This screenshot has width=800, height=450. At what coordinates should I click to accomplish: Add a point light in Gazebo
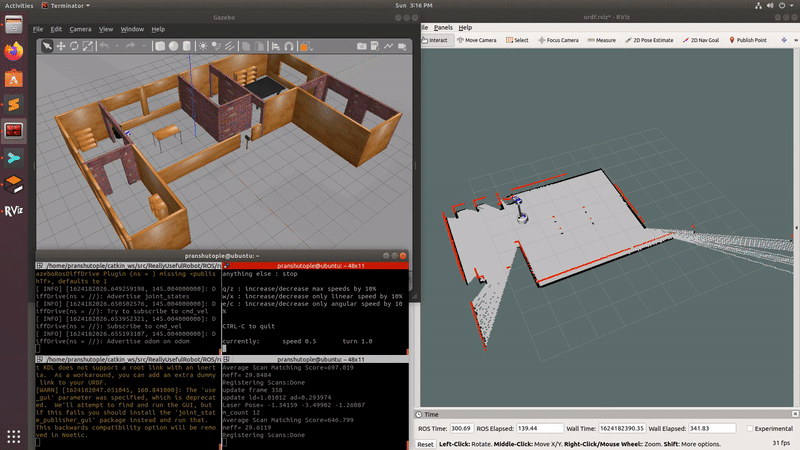pyautogui.click(x=203, y=46)
